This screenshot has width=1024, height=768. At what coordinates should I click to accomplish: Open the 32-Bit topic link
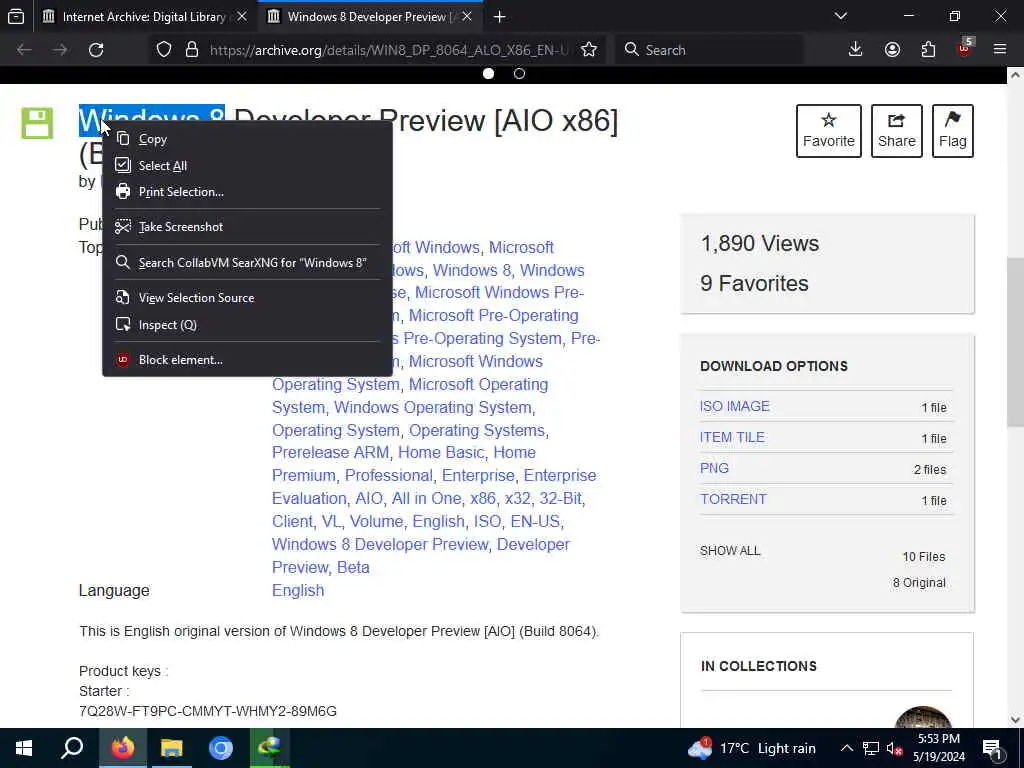(x=560, y=498)
